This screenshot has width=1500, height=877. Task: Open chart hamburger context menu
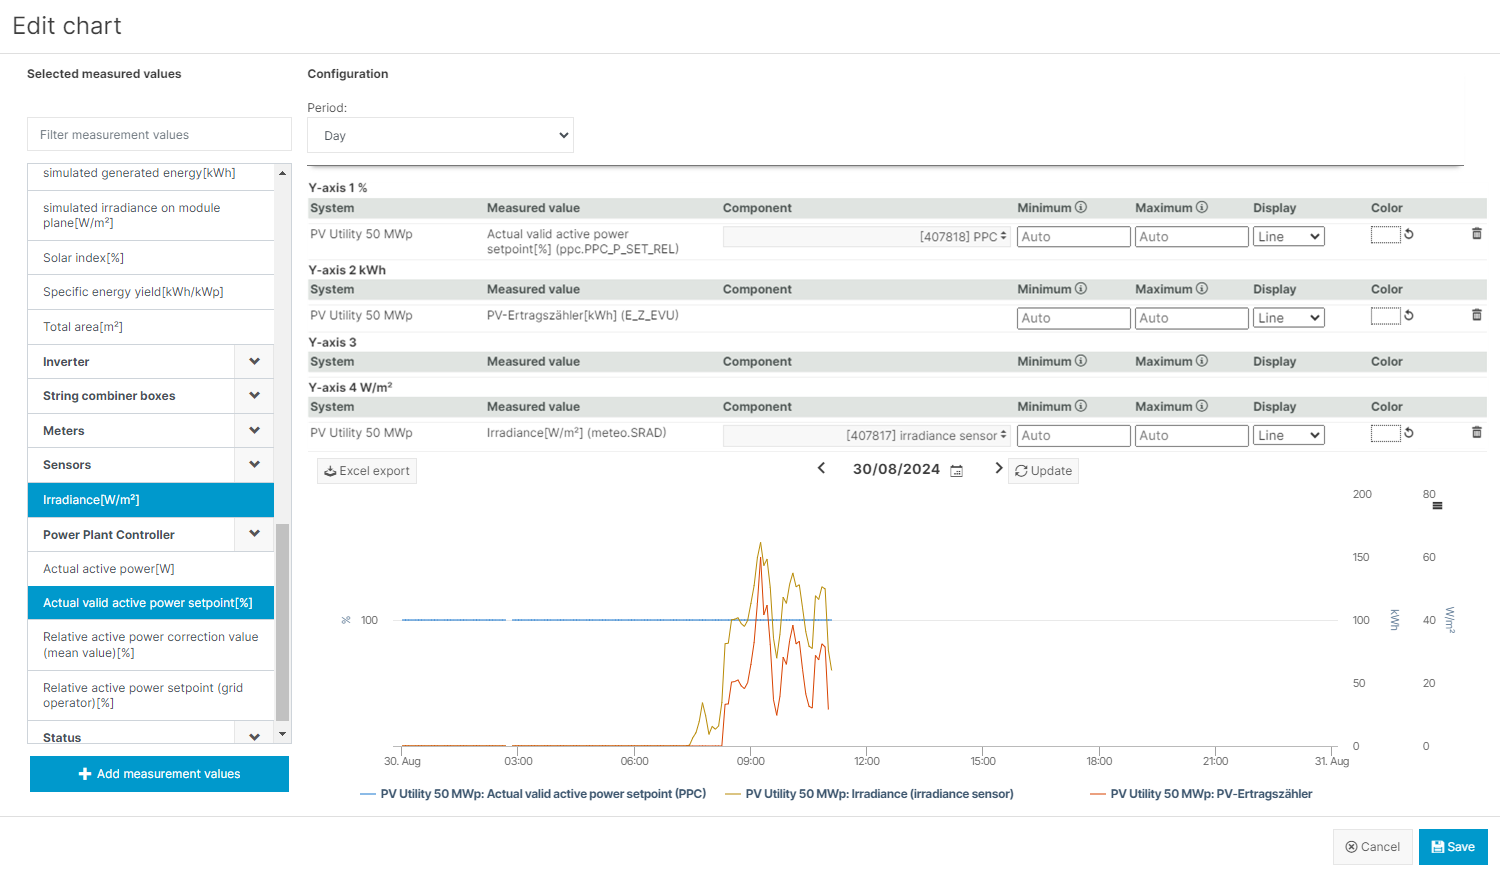pos(1437,506)
